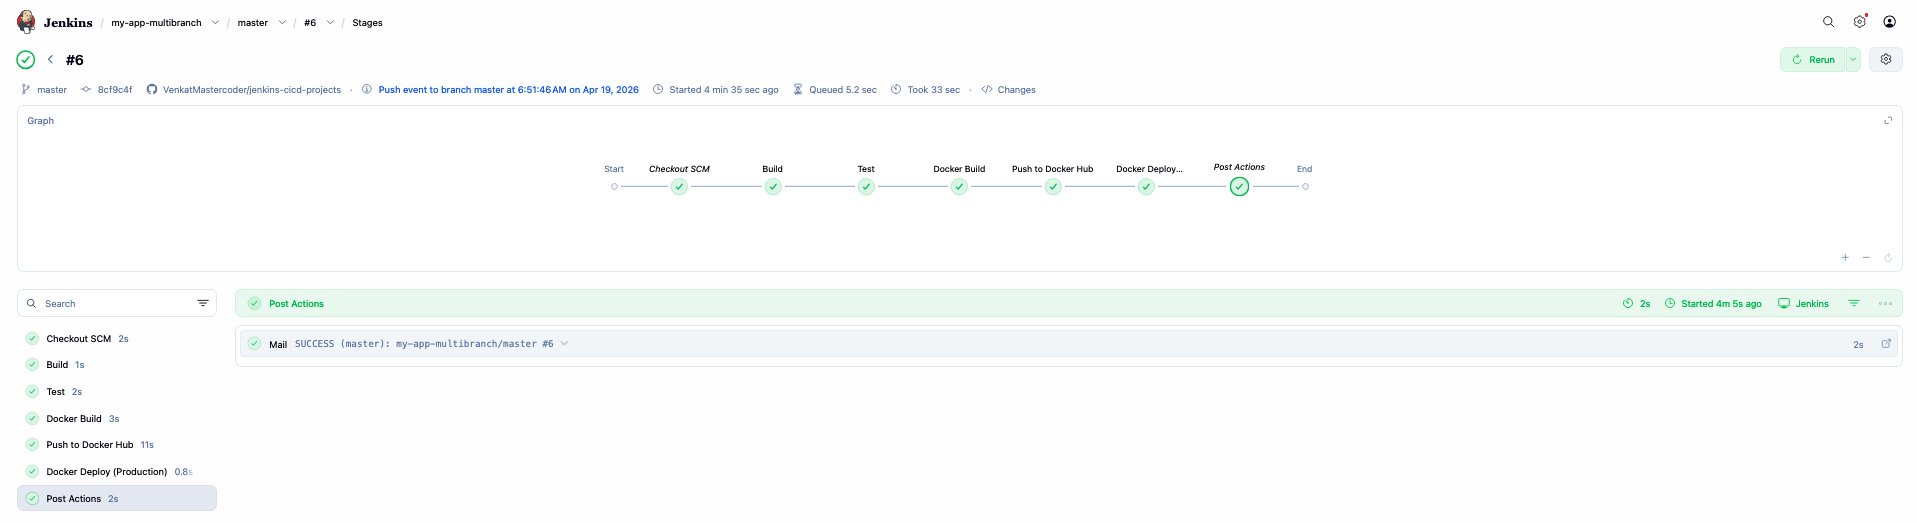The height and width of the screenshot is (523, 1917).
Task: Select Docker Build stage in list
Action: coord(117,419)
